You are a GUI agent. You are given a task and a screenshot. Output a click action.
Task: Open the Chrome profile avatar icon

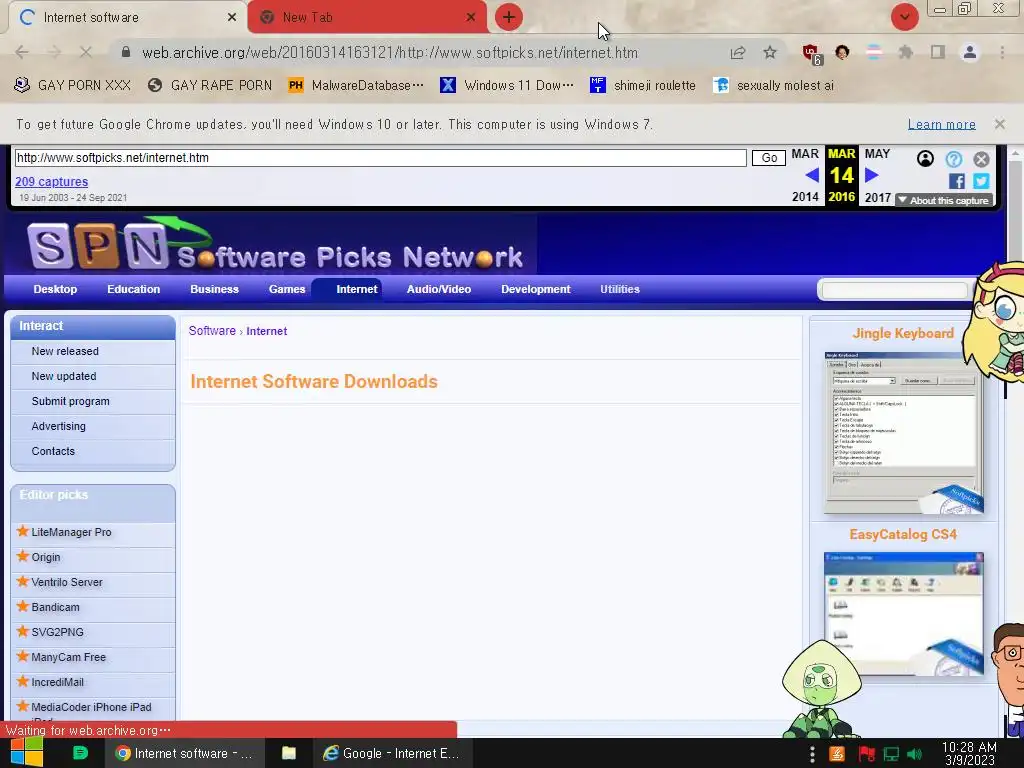(x=970, y=52)
